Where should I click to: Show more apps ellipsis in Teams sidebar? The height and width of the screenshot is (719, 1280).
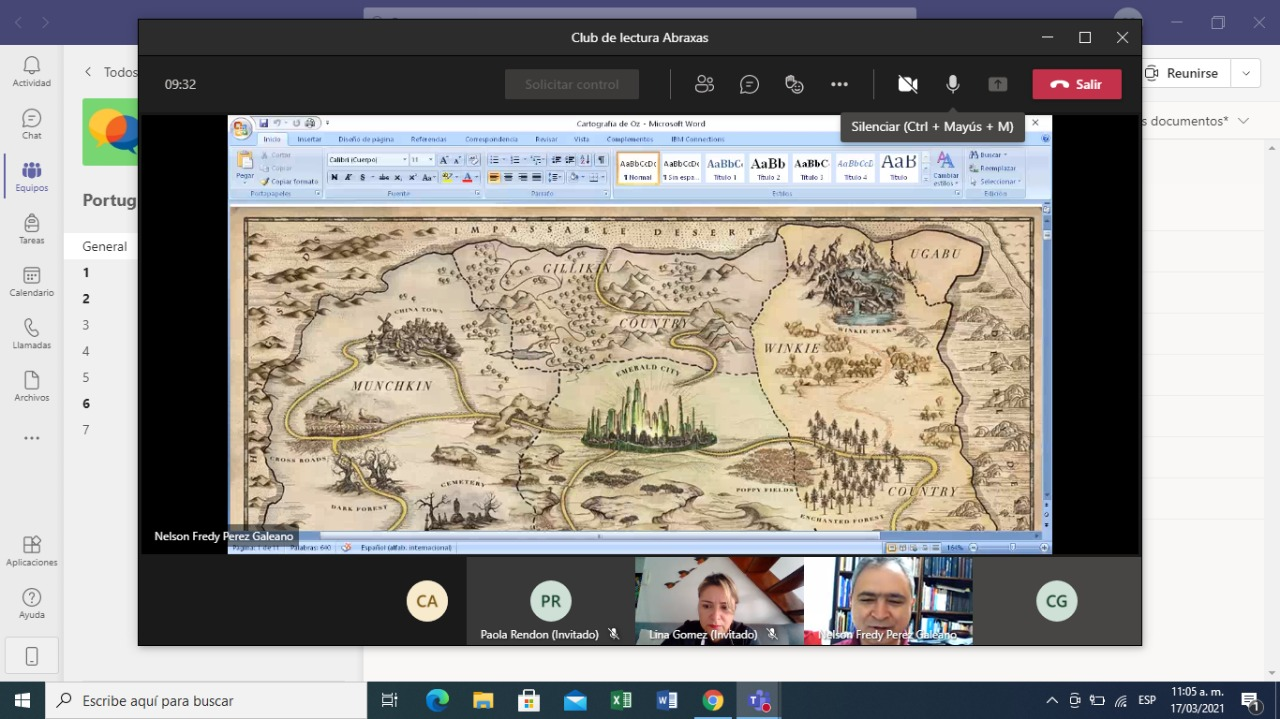click(32, 438)
